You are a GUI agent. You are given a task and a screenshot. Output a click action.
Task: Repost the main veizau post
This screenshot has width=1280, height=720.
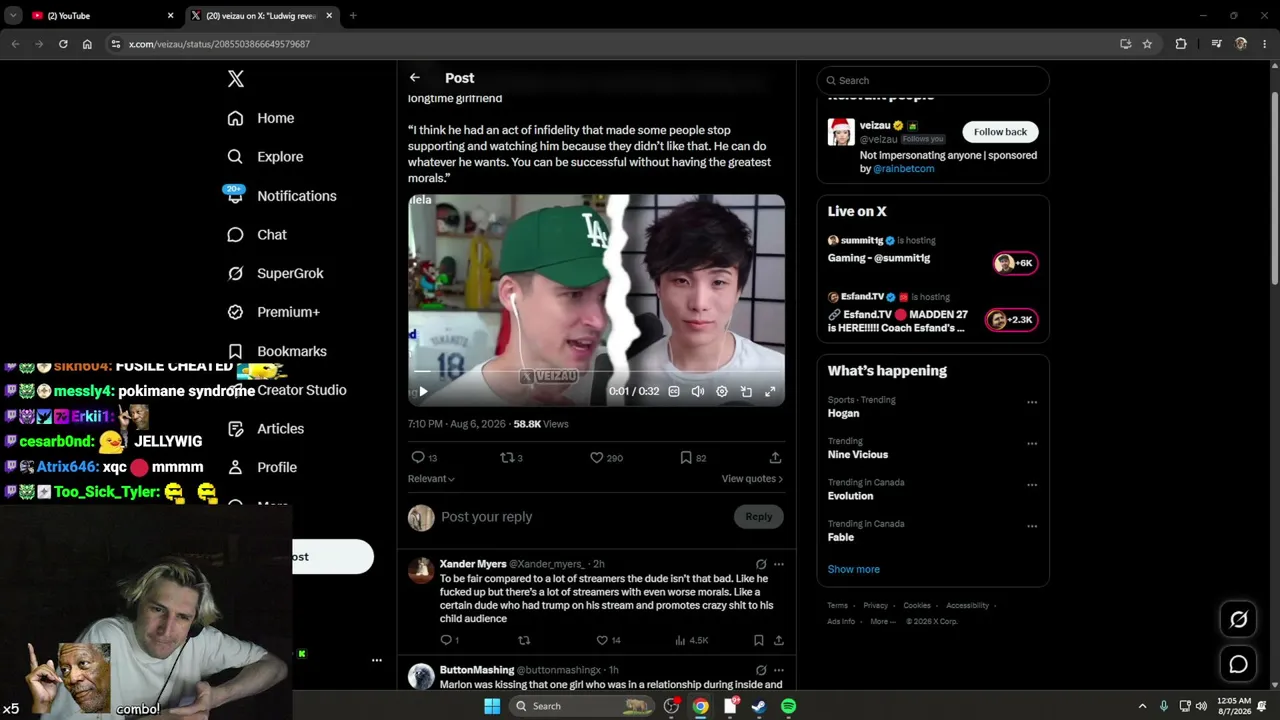point(511,458)
